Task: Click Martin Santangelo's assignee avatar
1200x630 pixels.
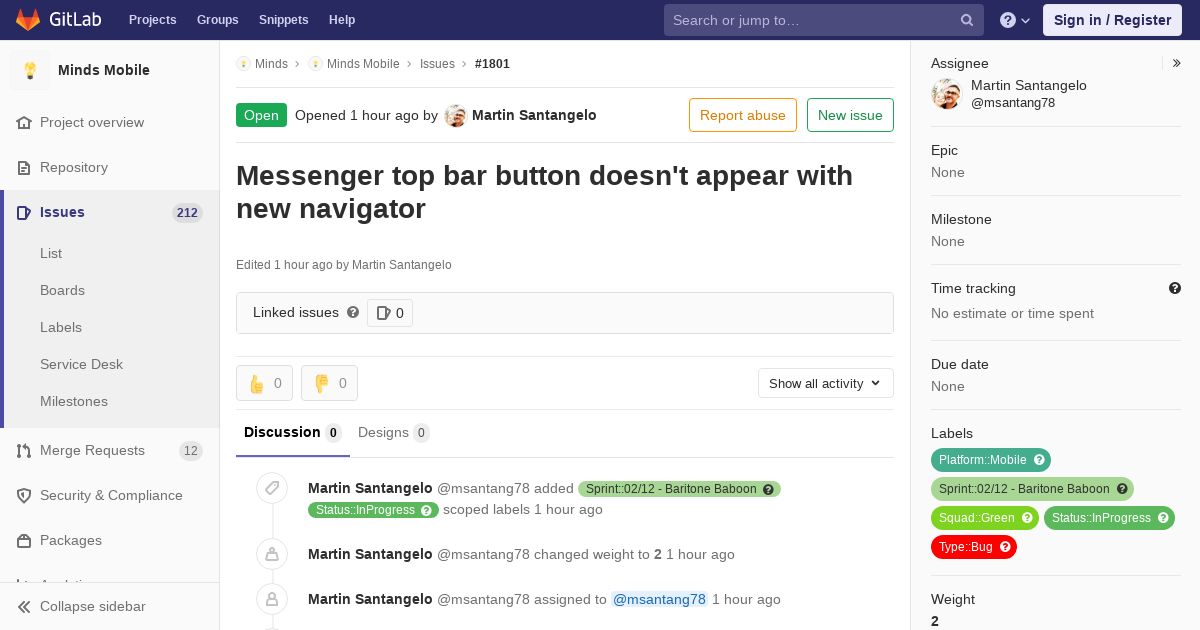Action: [x=946, y=94]
